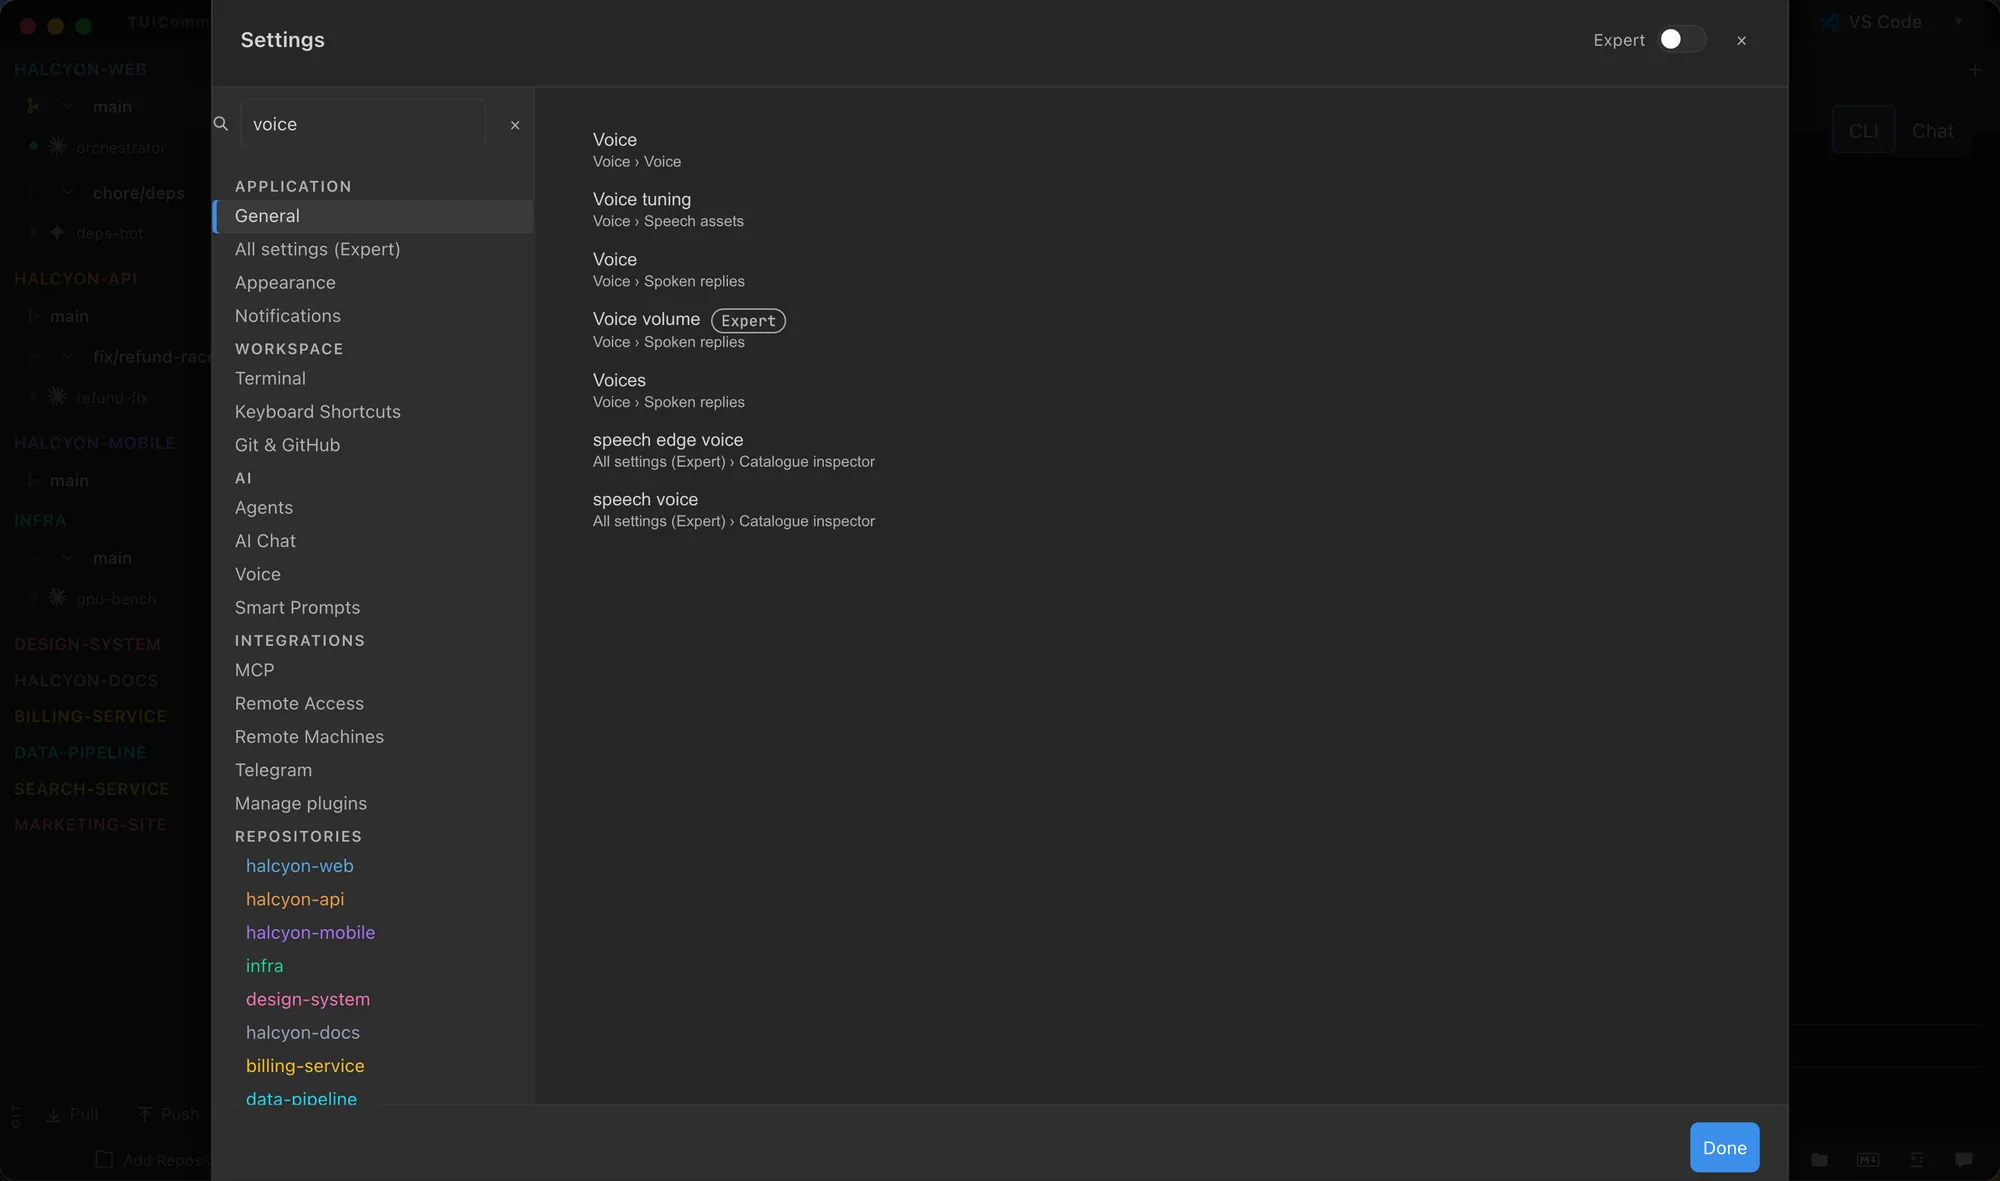The image size is (2000, 1181).
Task: Select billing-service repository settings
Action: coord(373,1066)
